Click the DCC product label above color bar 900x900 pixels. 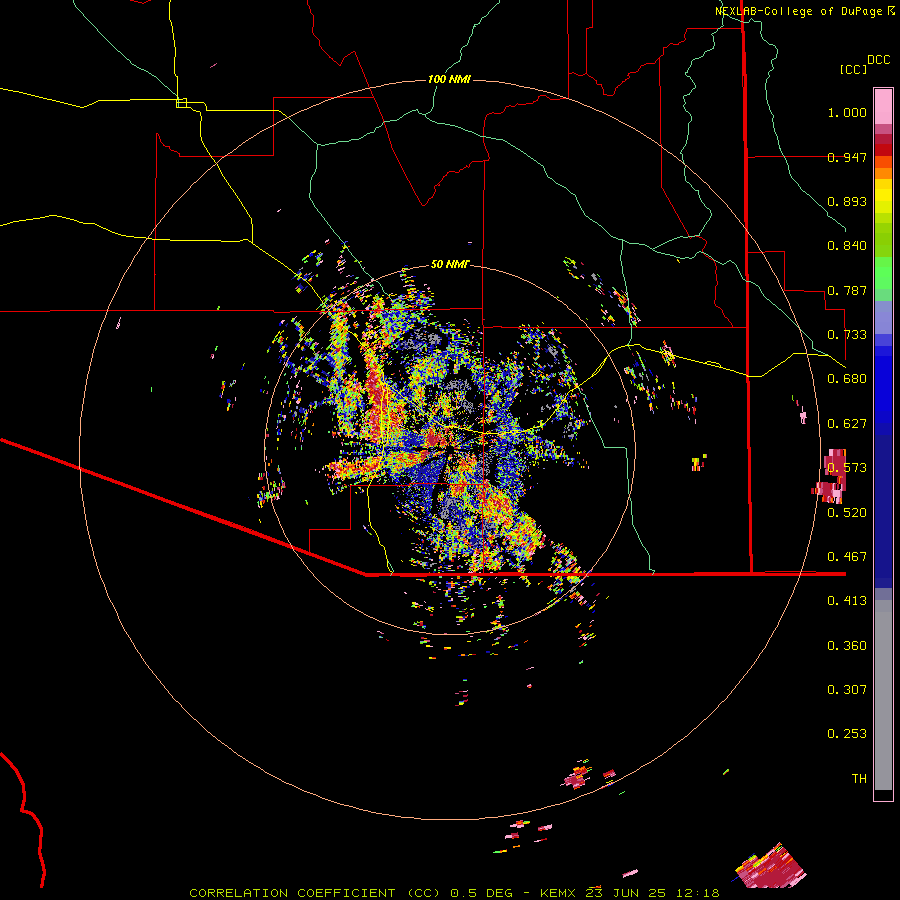[x=878, y=60]
